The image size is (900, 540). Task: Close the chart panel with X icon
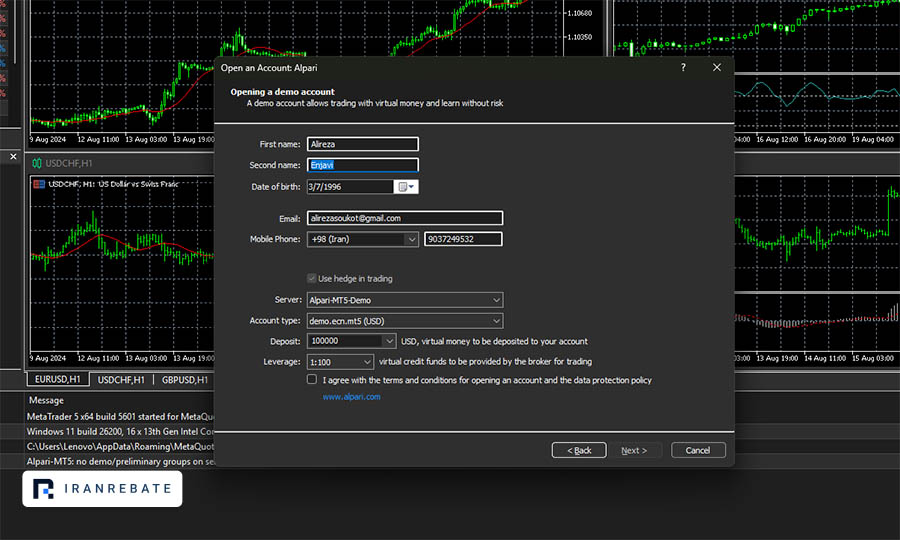[13, 156]
